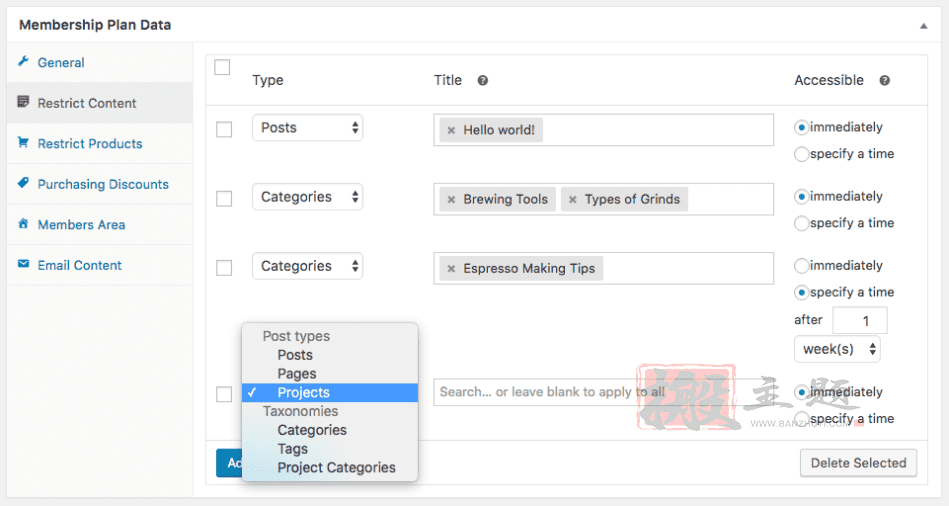Open the week(s) period dropdown

point(837,349)
